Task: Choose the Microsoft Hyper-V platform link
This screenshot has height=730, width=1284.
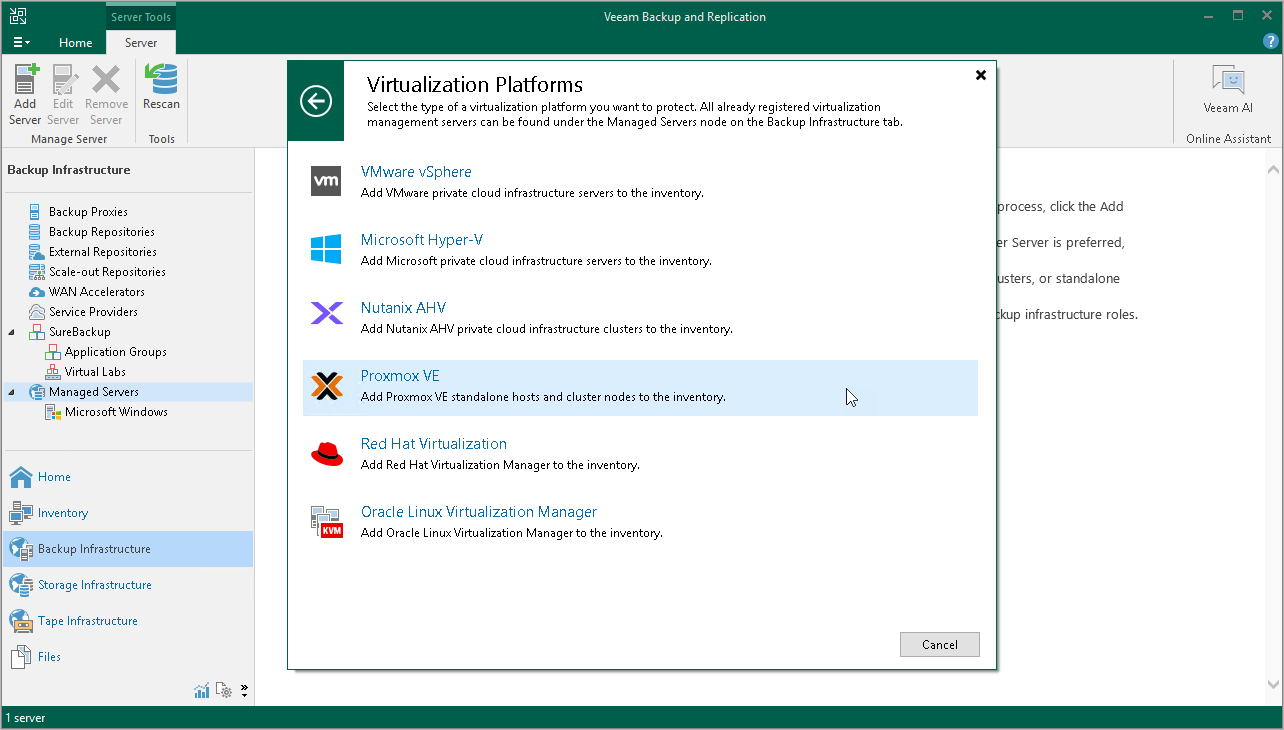Action: click(421, 240)
